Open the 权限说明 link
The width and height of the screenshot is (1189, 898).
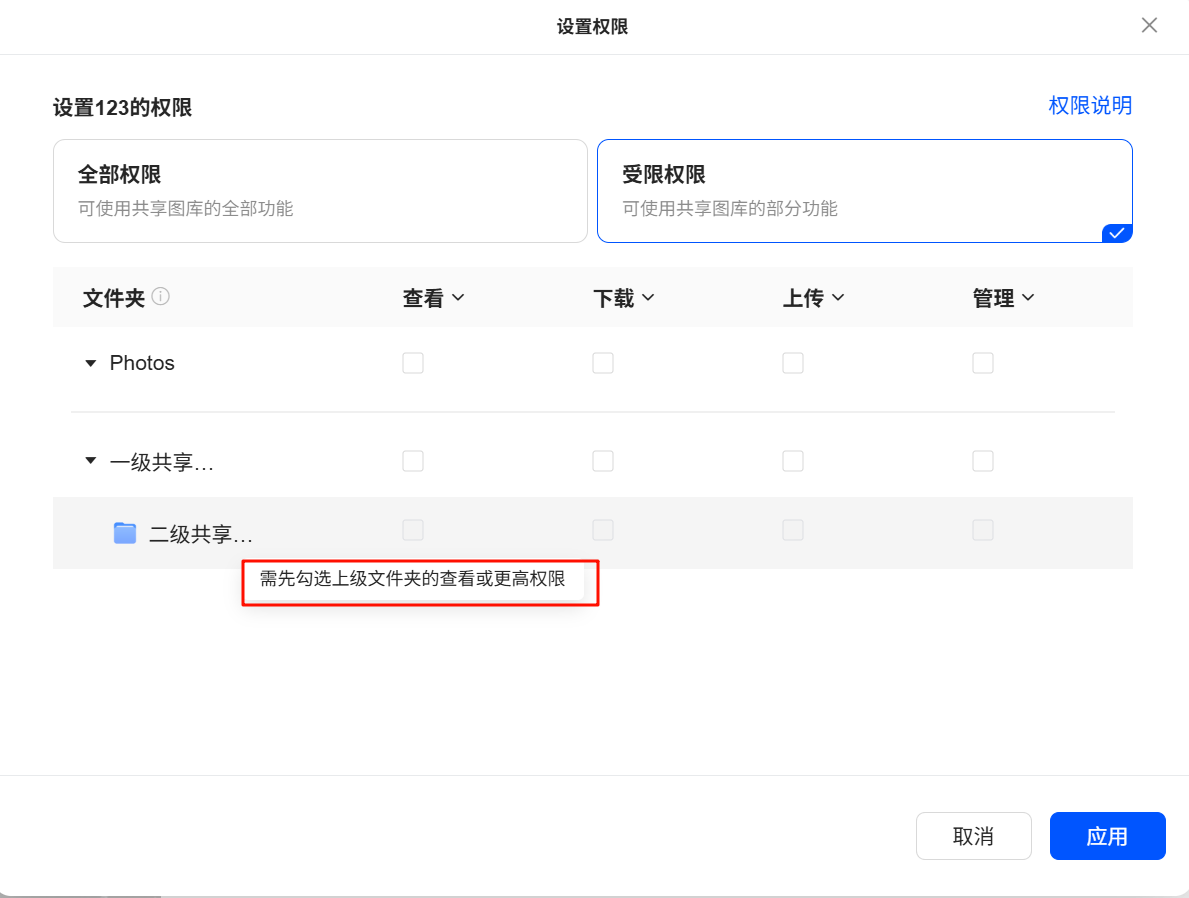click(x=1090, y=105)
